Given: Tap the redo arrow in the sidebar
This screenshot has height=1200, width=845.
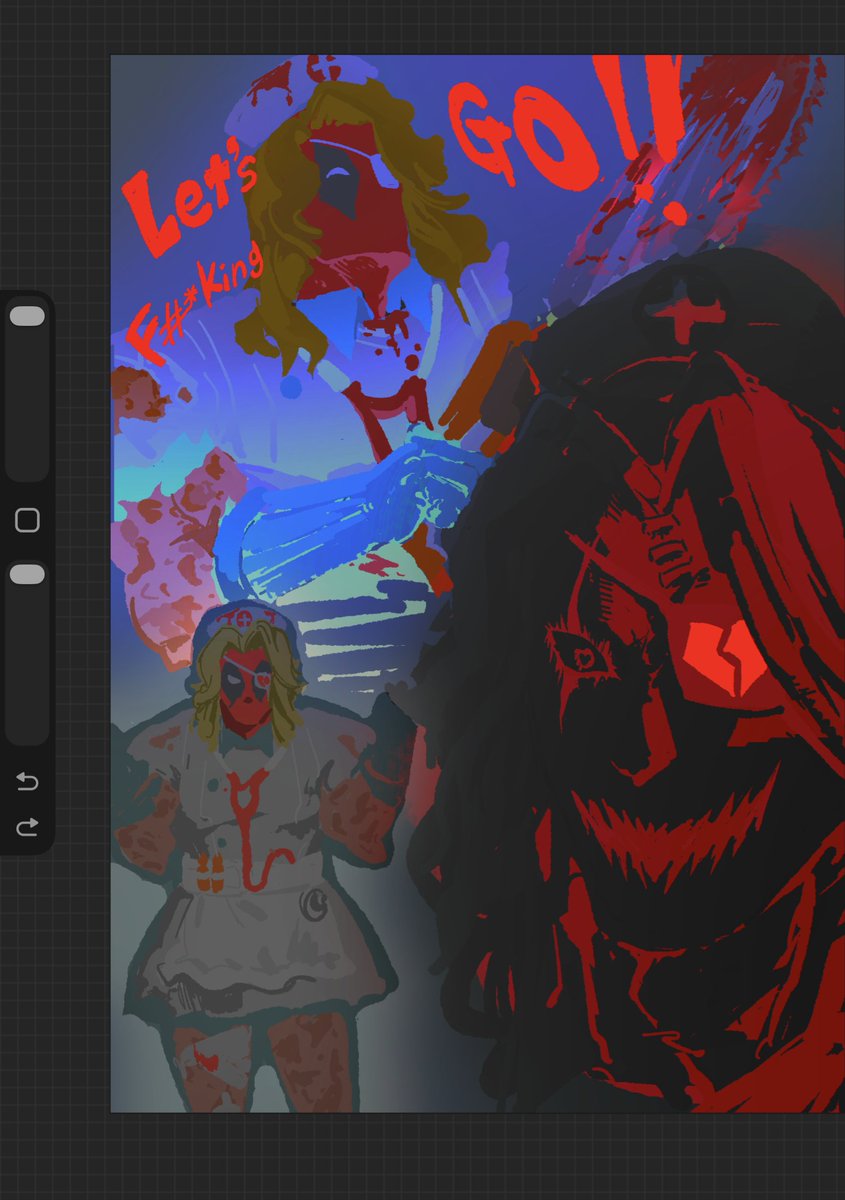Looking at the screenshot, I should pyautogui.click(x=27, y=826).
